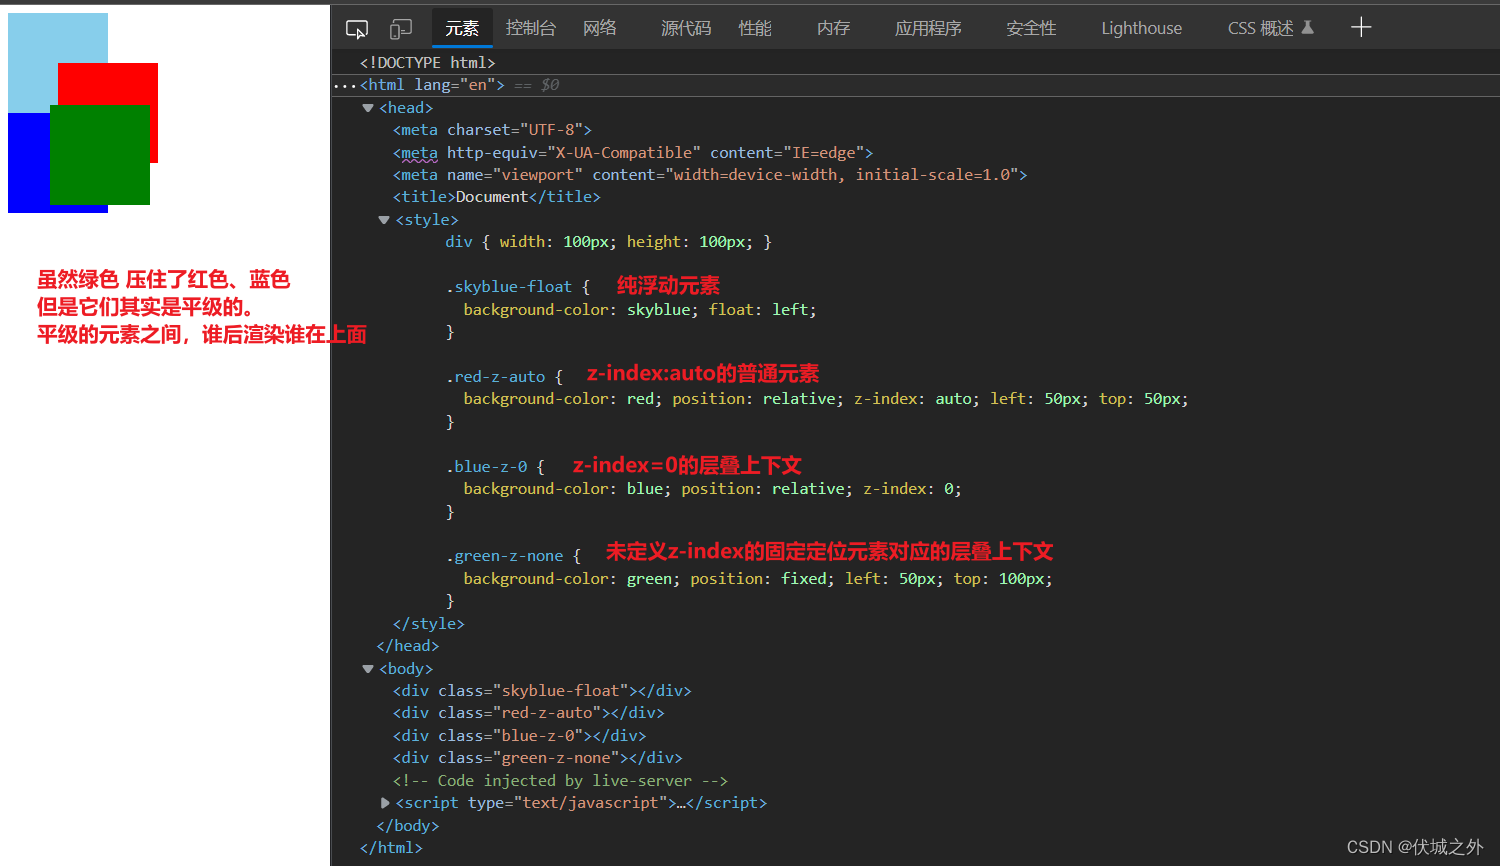1500x866 pixels.
Task: Open the 性能 tab
Action: [x=755, y=28]
